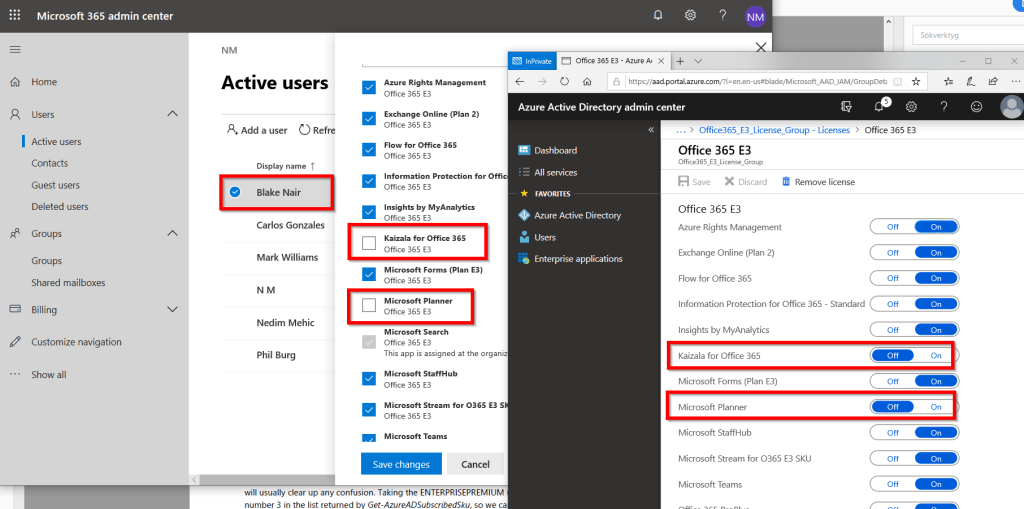Screen dimensions: 1024x509
Task: Select the Blake Nair row checkmark
Action: pos(235,192)
